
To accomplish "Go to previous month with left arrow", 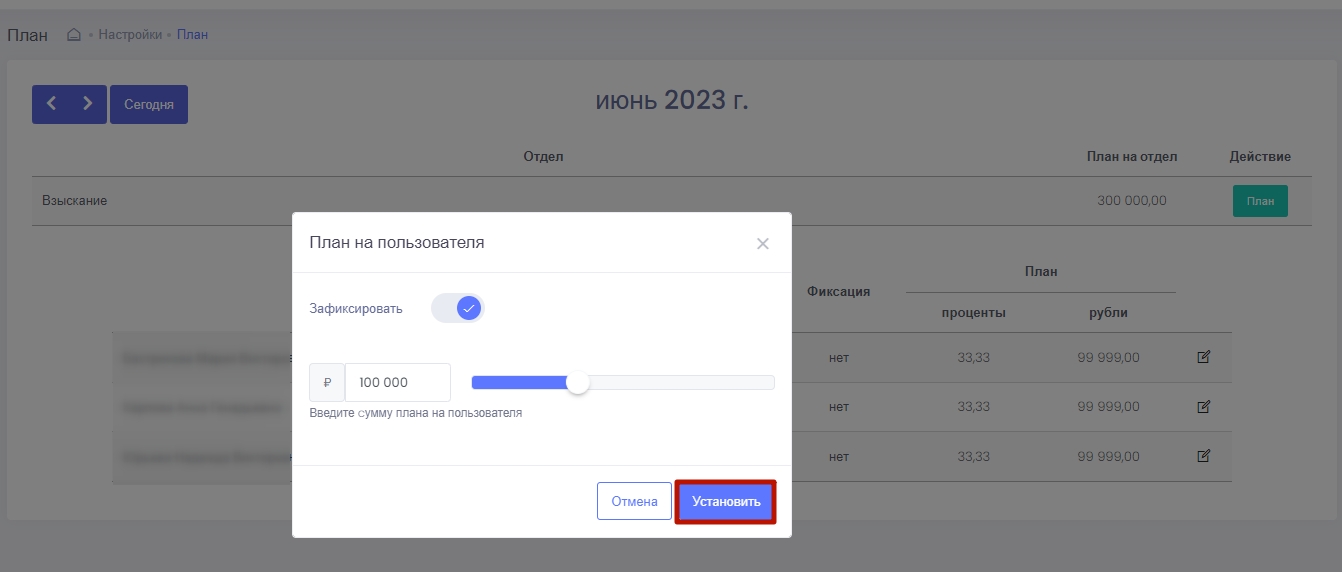I will tap(51, 104).
